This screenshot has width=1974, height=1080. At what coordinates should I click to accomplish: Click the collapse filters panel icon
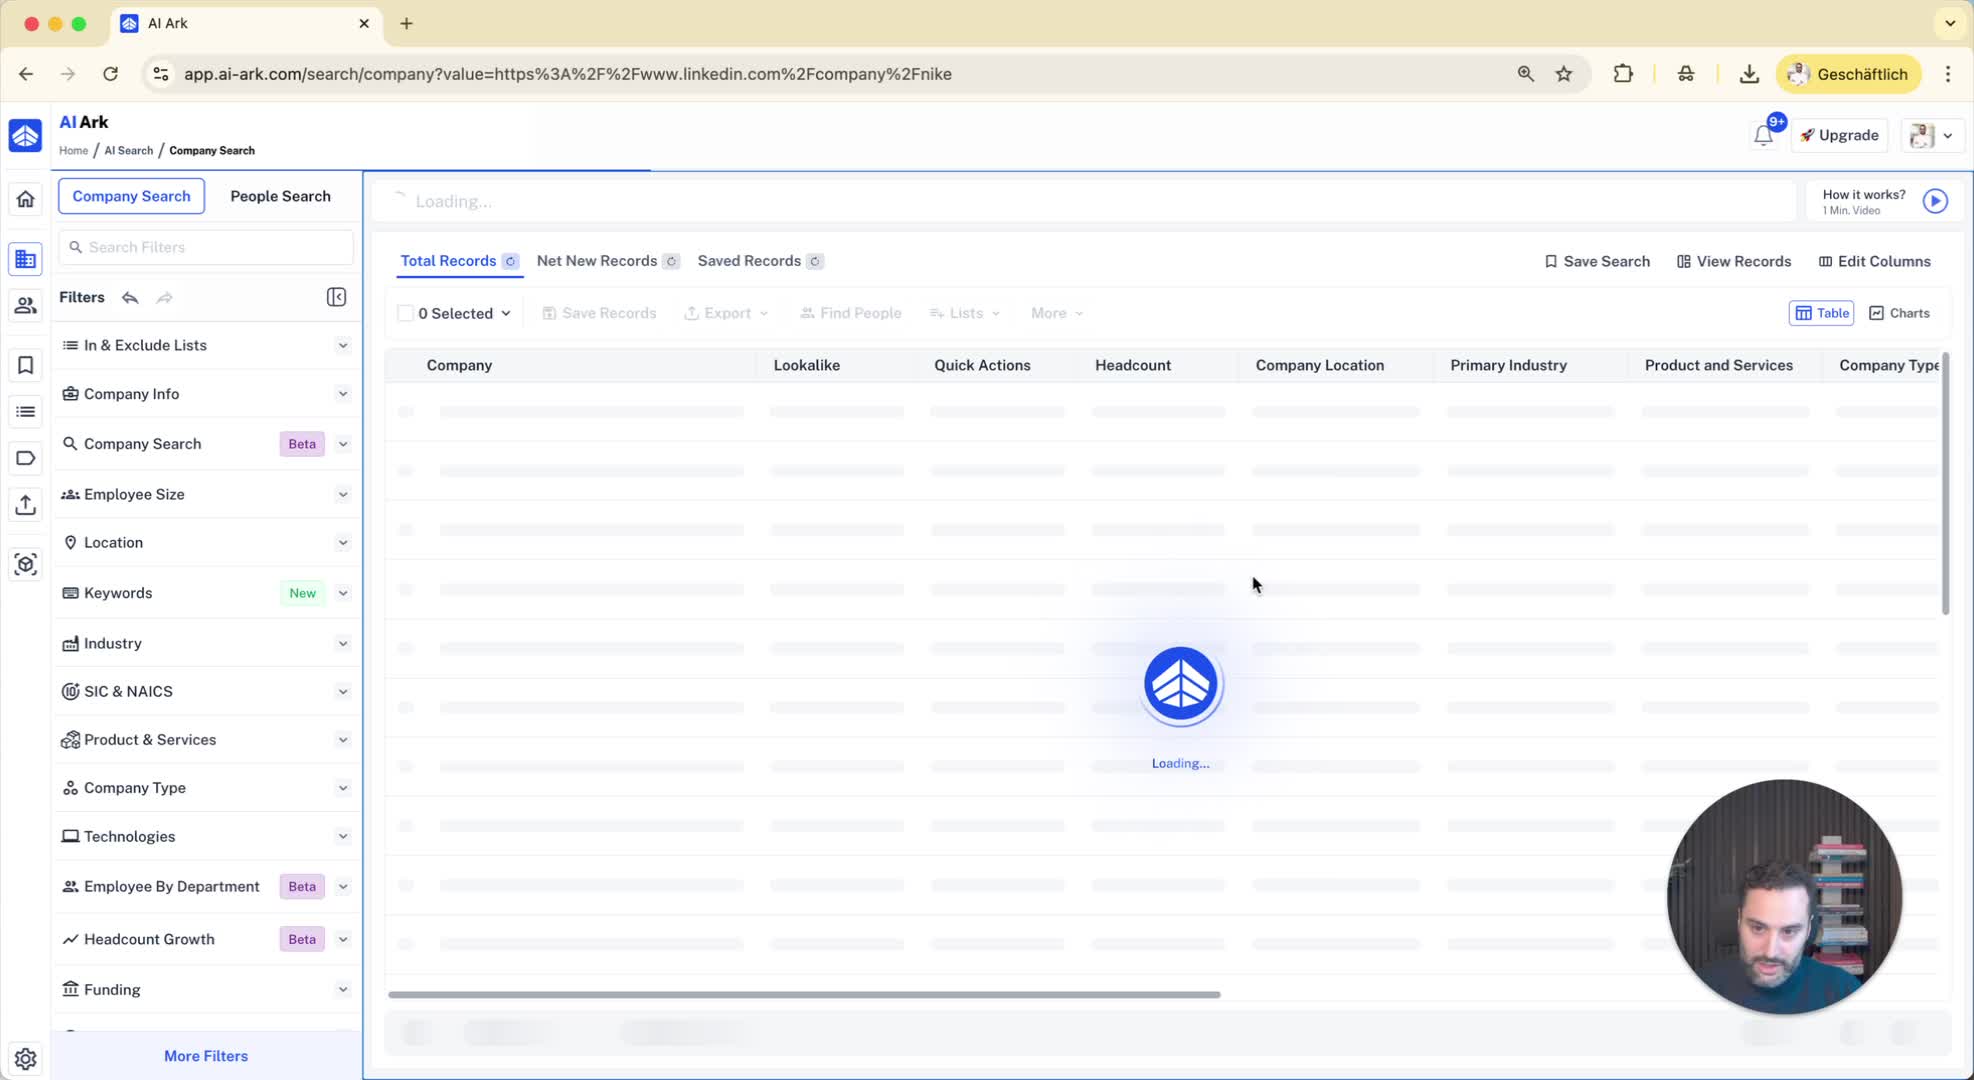(336, 297)
